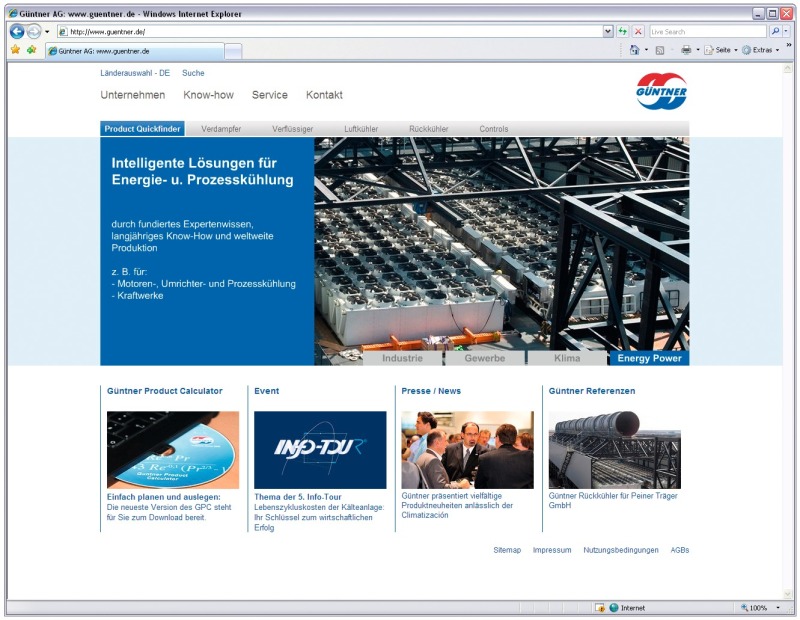Click the magnifier search button
800x620 pixels.
tap(775, 32)
